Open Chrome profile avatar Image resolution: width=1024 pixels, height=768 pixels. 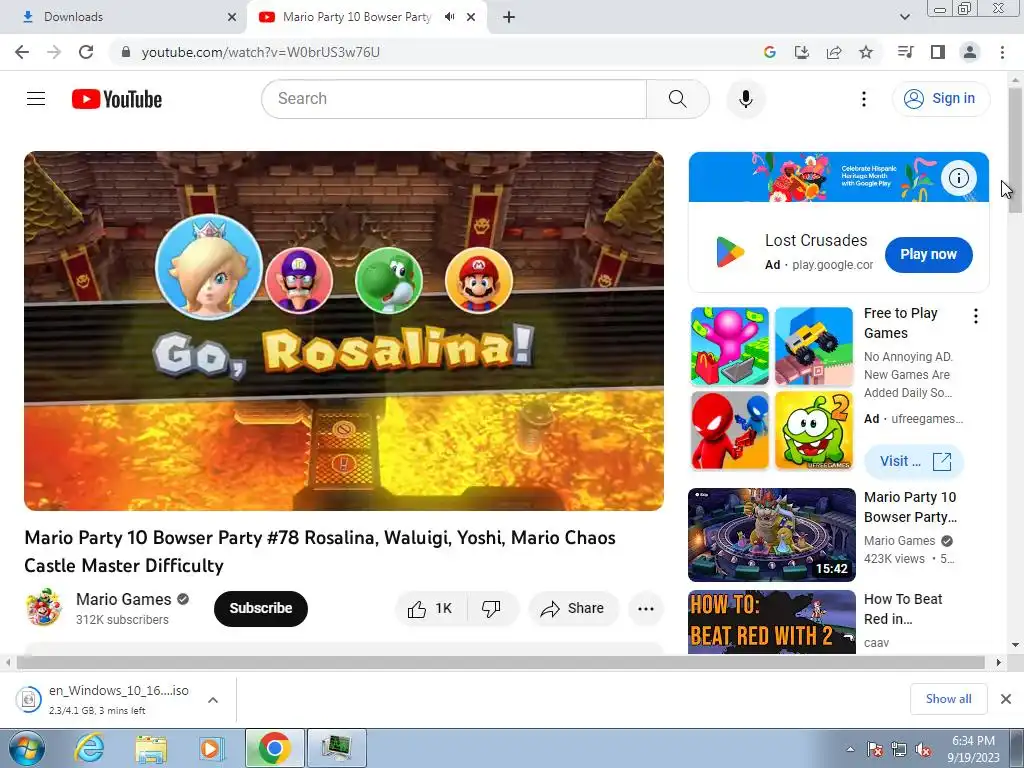coord(970,52)
